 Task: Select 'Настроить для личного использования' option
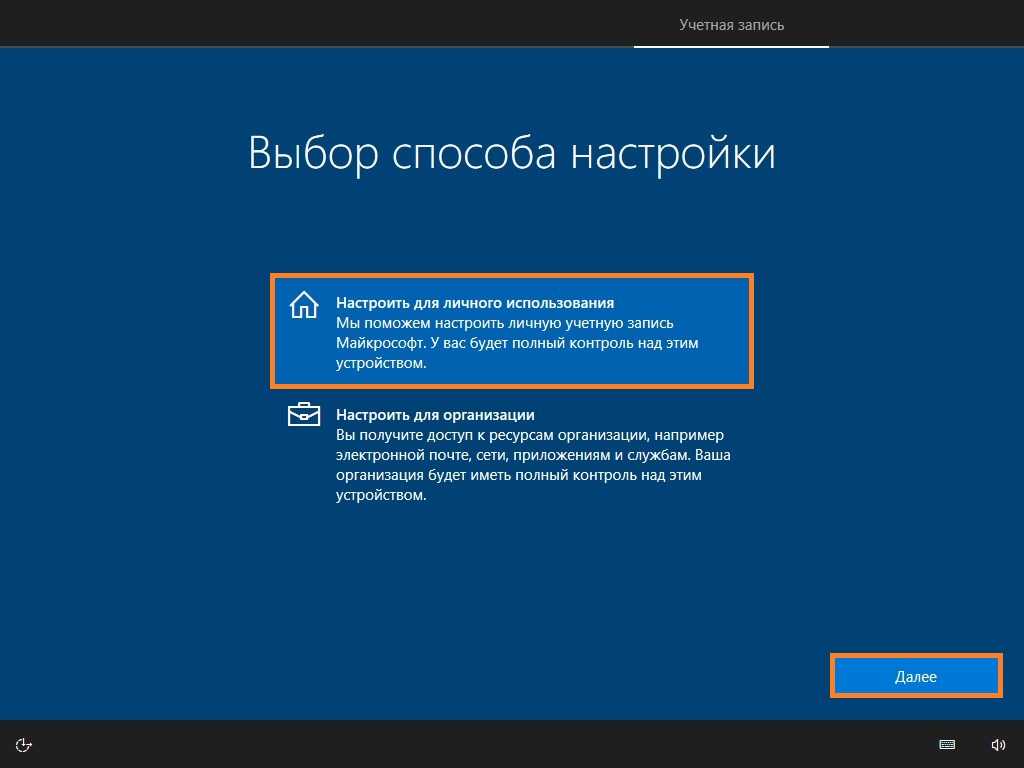[x=511, y=331]
